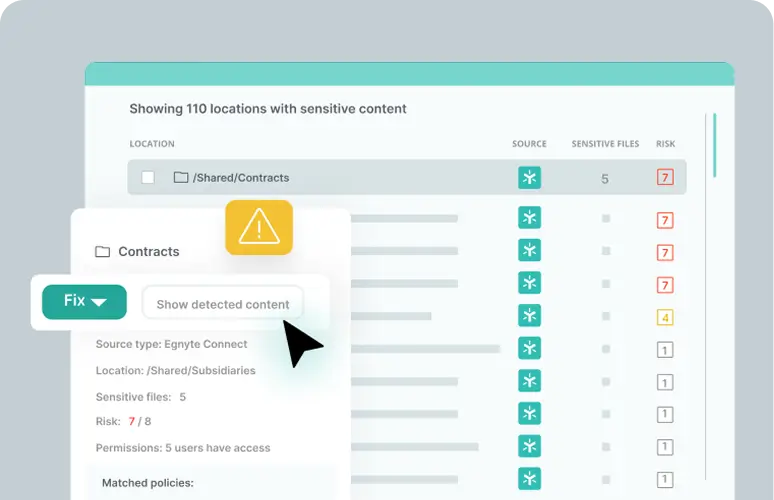Image resolution: width=774 pixels, height=500 pixels.
Task: Sort by SENSITIVE FILES column header
Action: (605, 144)
